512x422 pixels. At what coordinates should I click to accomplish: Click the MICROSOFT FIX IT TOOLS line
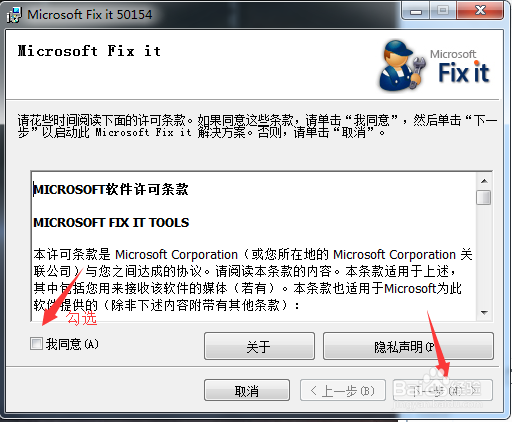click(111, 223)
